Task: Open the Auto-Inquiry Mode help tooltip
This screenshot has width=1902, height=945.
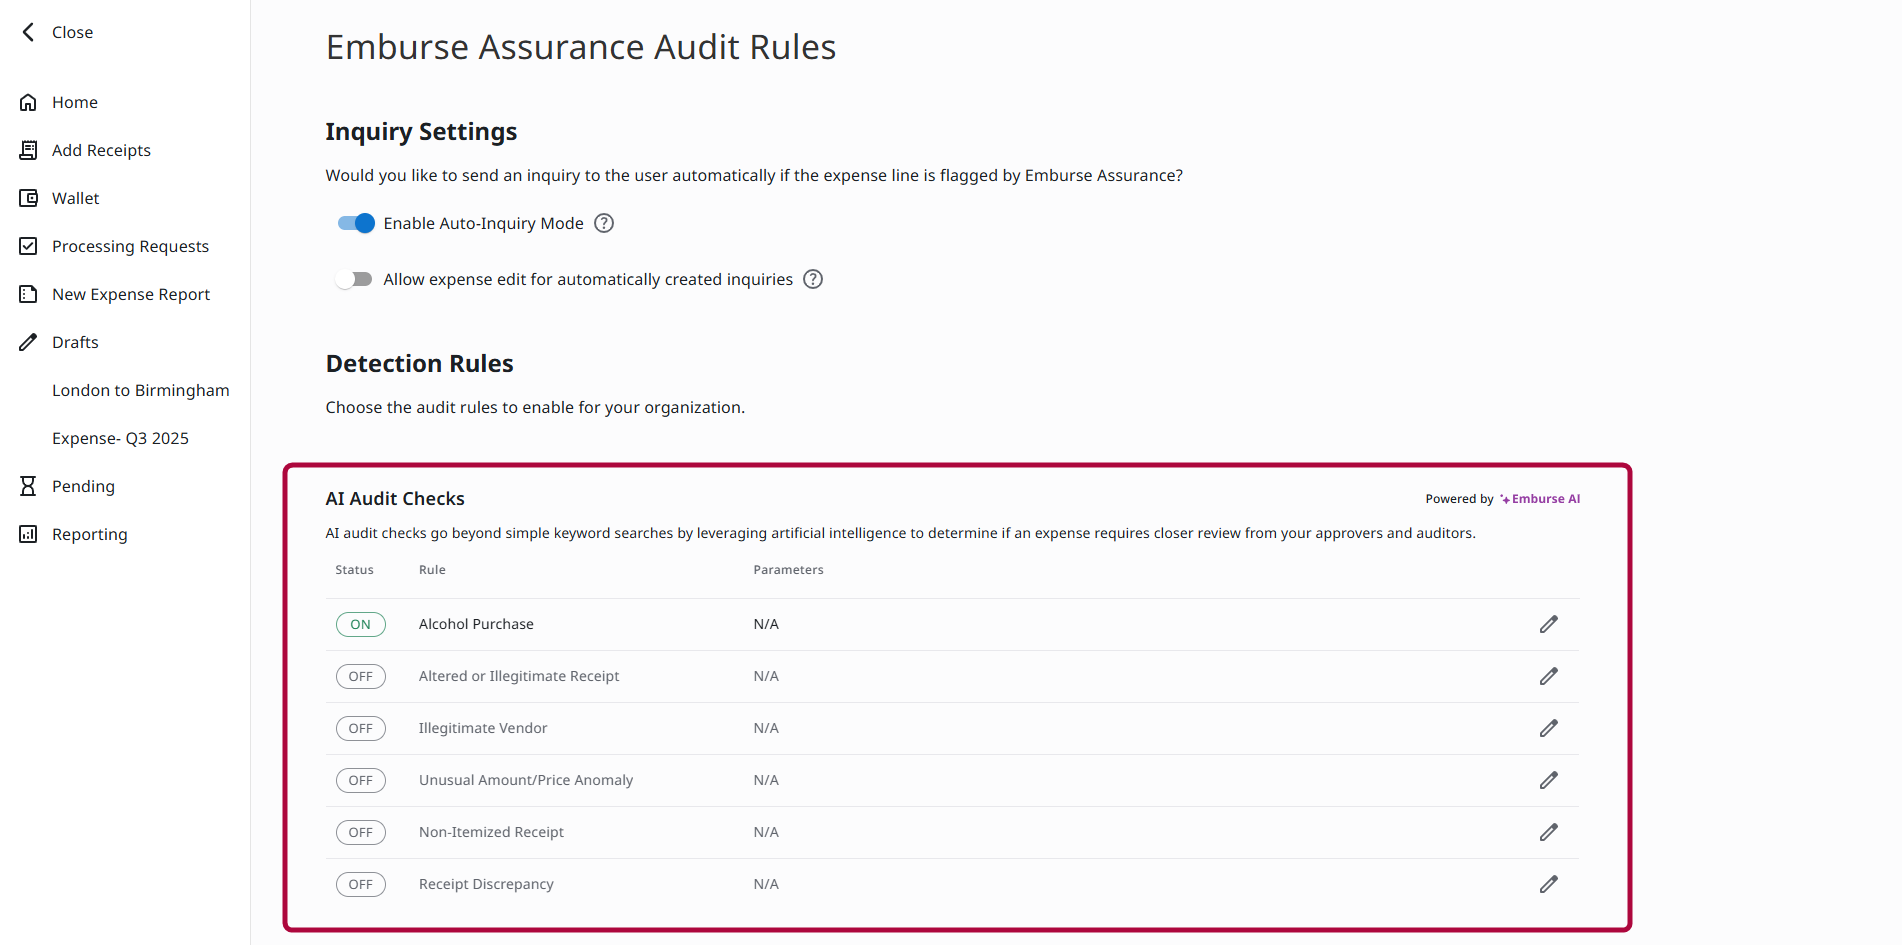Action: pyautogui.click(x=603, y=222)
